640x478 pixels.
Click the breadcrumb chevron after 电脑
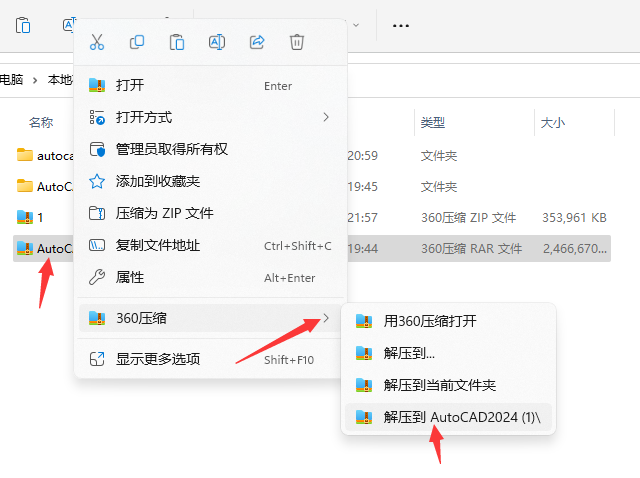[35, 80]
